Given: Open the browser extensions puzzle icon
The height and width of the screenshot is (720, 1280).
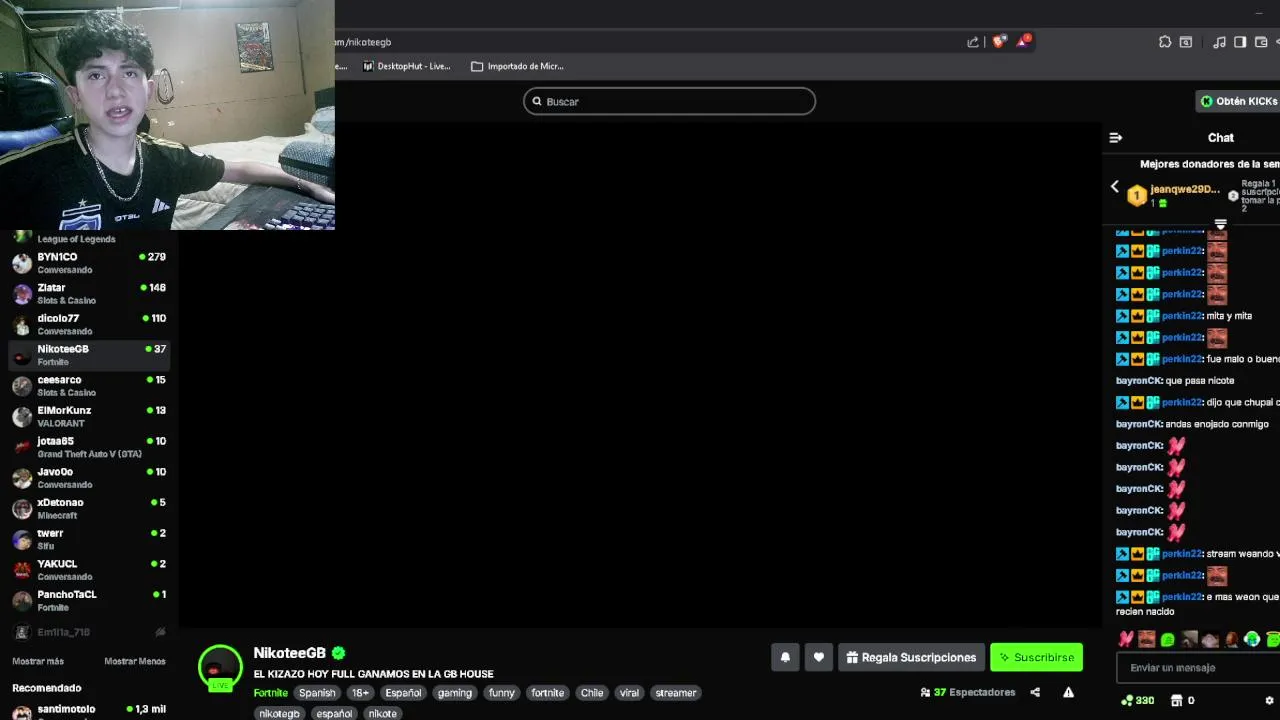Looking at the screenshot, I should point(1165,42).
